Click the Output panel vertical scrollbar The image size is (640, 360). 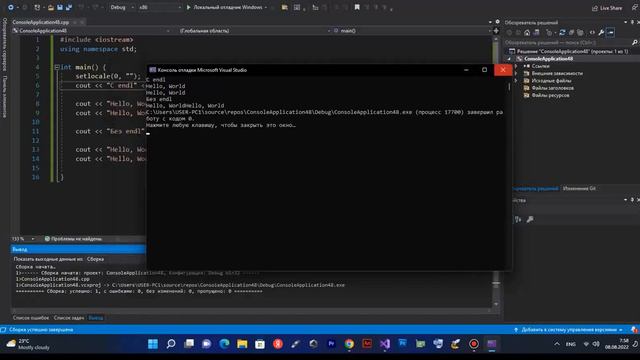tap(496, 288)
